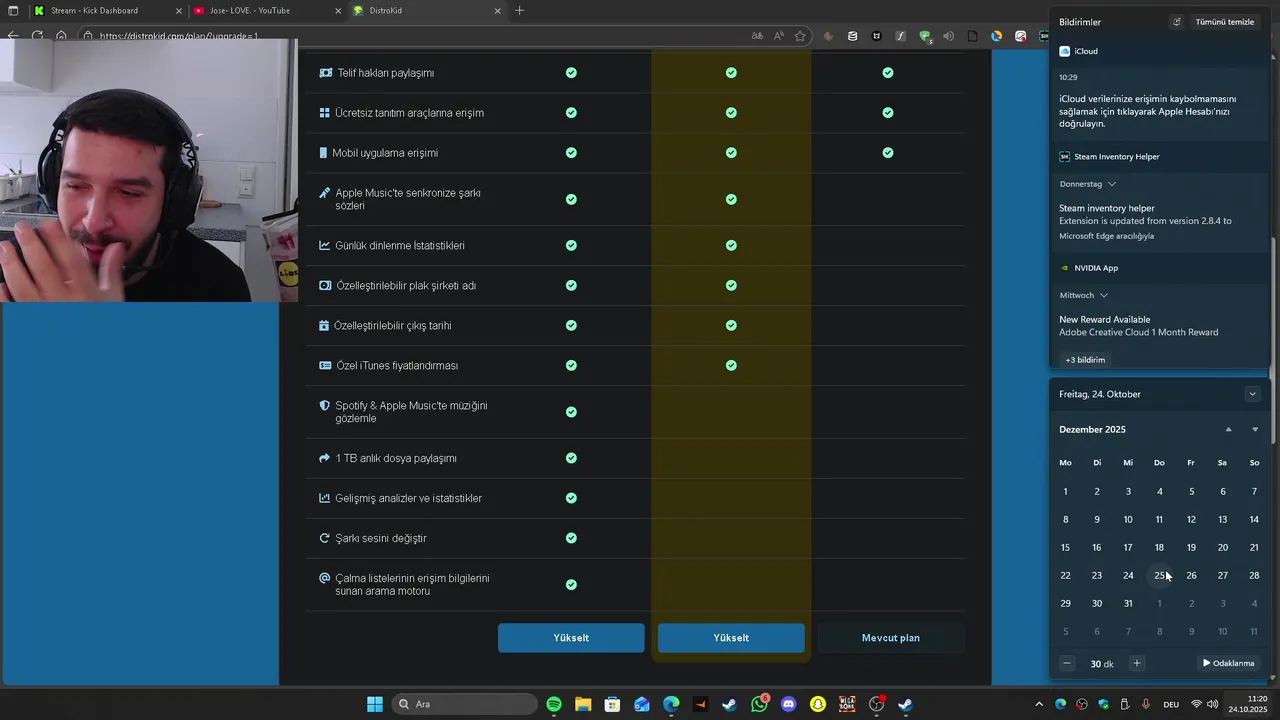Click chart icon beside Günlük dinlenme istatistikleri

(x=324, y=245)
